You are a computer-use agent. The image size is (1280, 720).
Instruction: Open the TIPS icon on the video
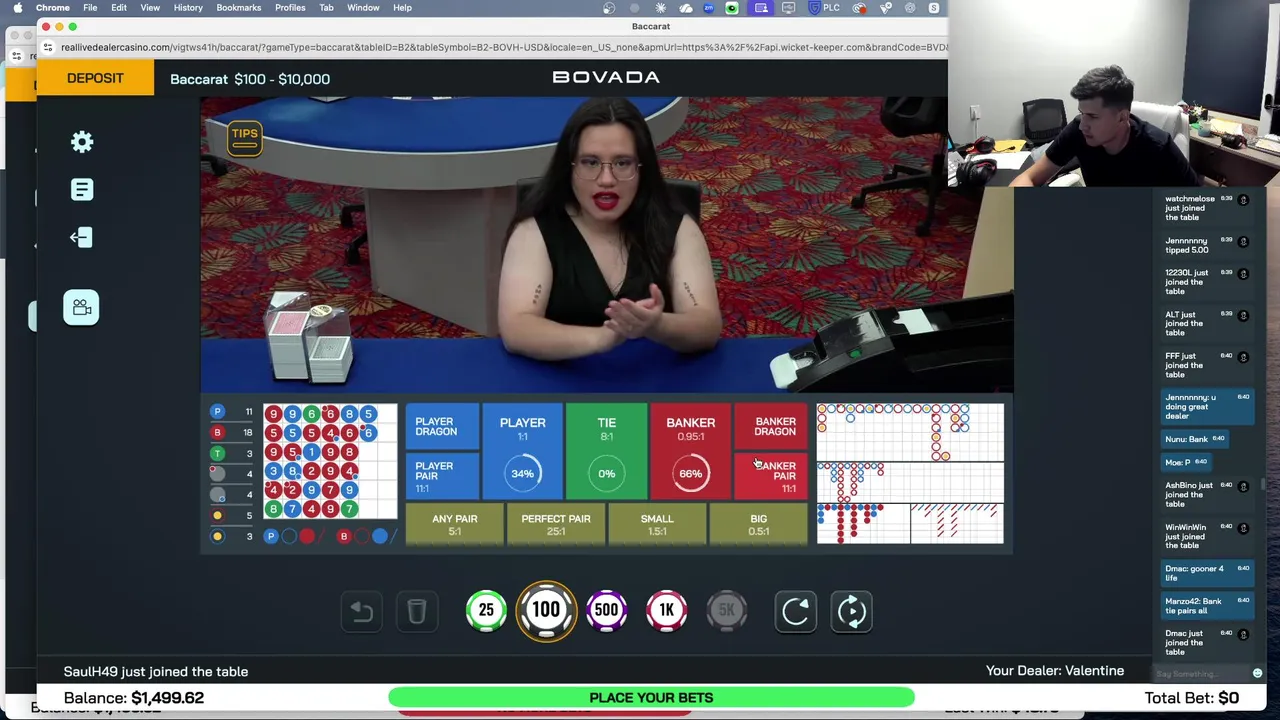(x=244, y=139)
